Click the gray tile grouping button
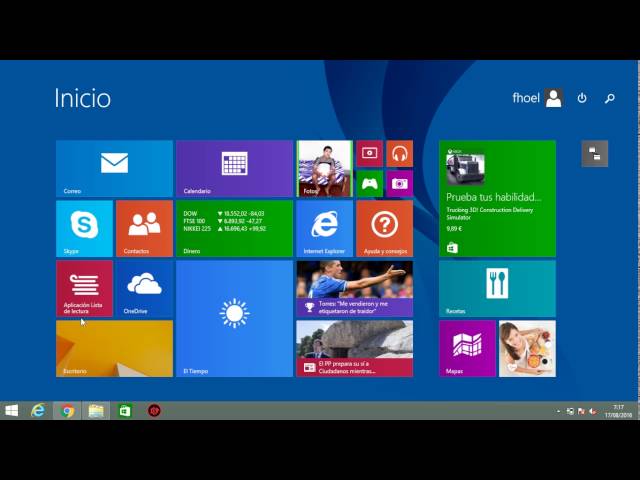The image size is (640, 480). (x=595, y=154)
